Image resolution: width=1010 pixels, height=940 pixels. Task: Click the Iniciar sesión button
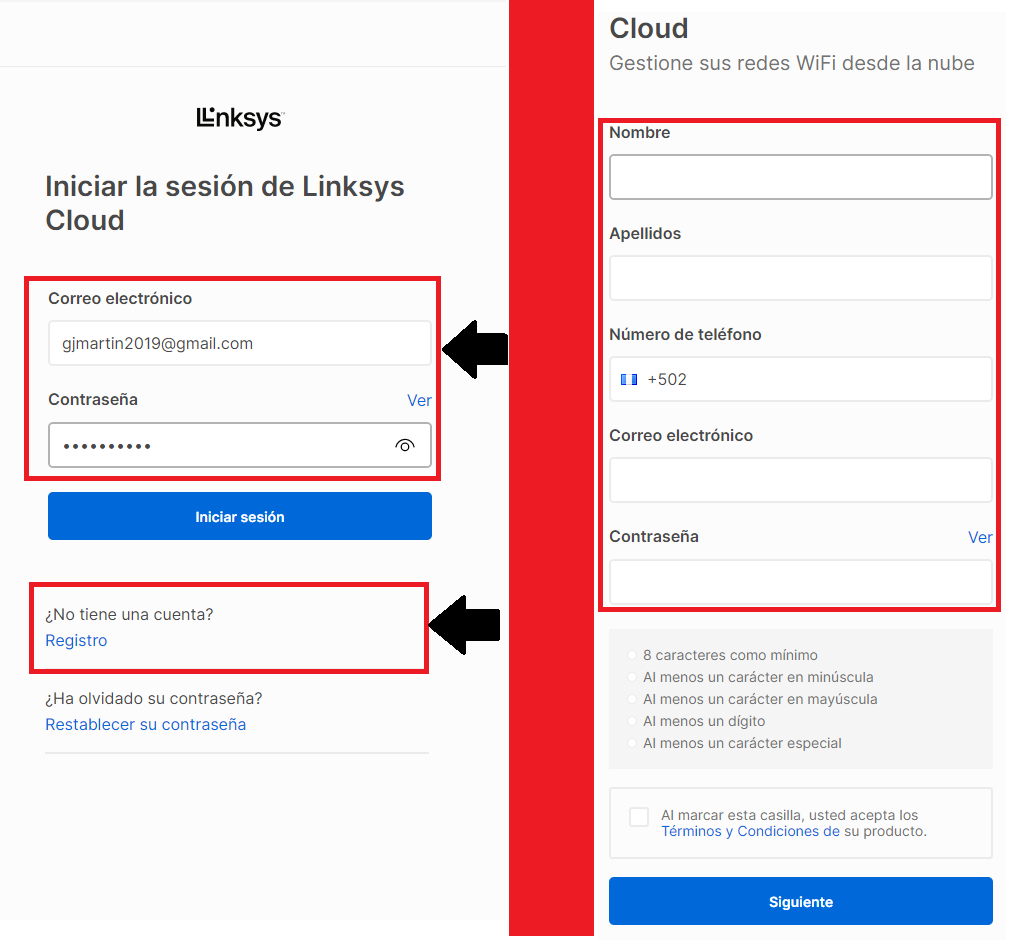click(x=240, y=516)
